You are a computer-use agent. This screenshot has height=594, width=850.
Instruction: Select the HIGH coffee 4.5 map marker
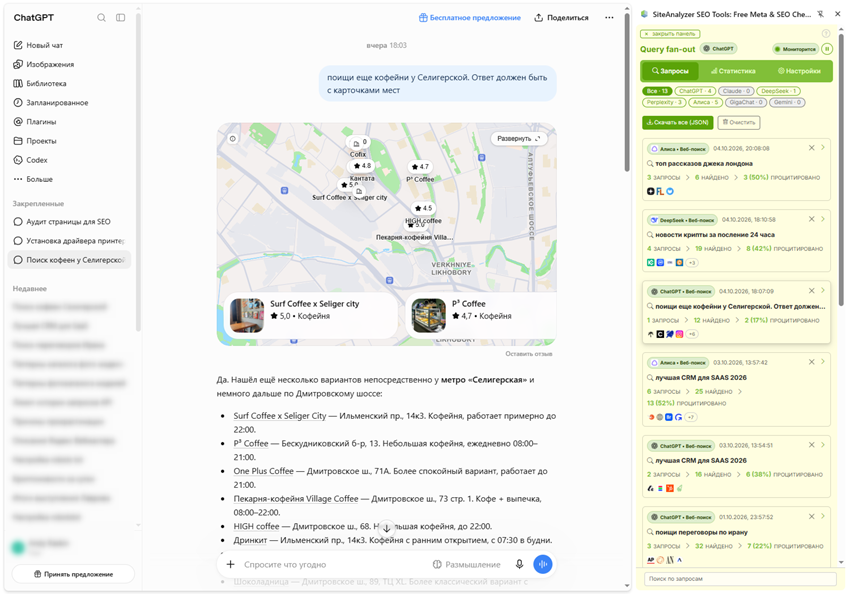coord(423,208)
